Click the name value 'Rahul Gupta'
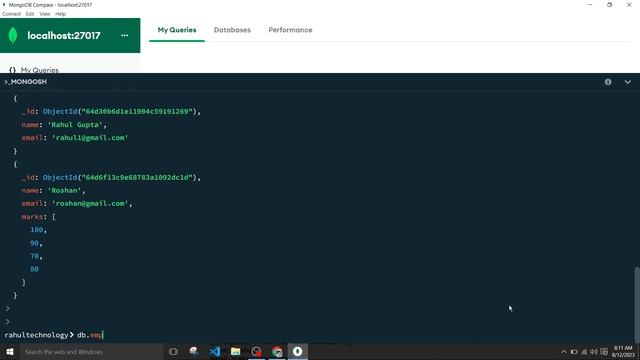The image size is (640, 360). point(75,124)
